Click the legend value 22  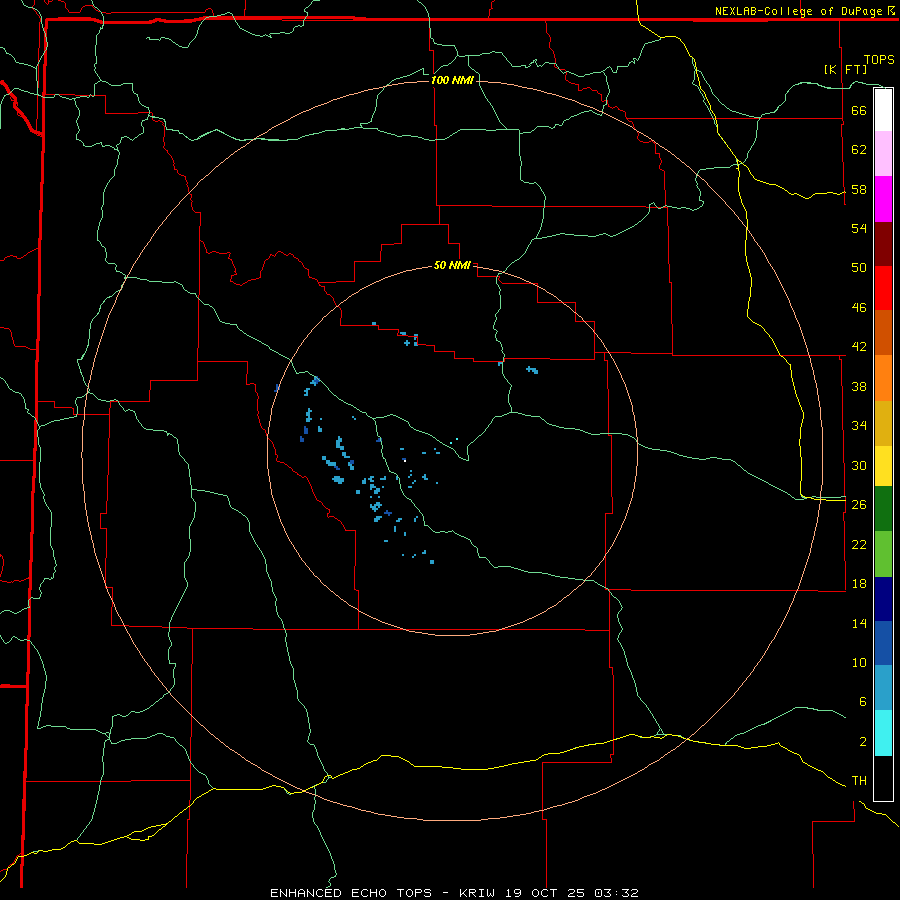pos(859,544)
